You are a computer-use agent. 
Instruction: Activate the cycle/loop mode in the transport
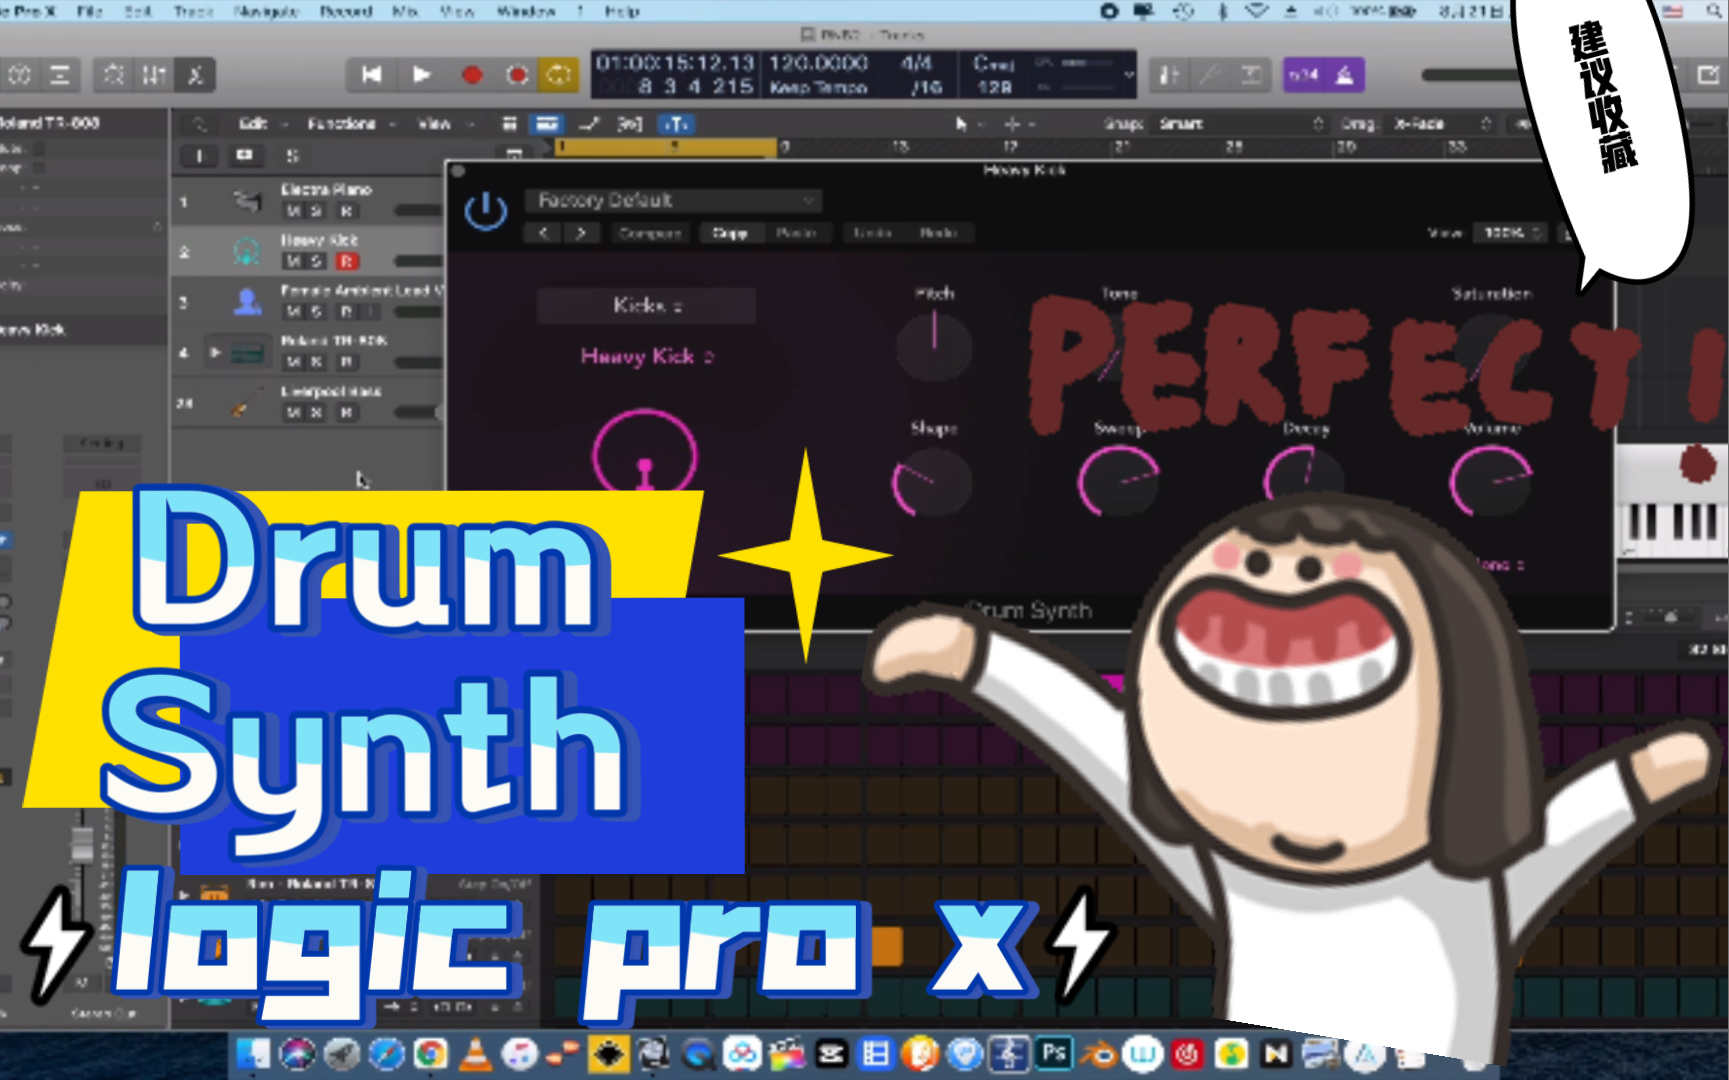pyautogui.click(x=557, y=74)
